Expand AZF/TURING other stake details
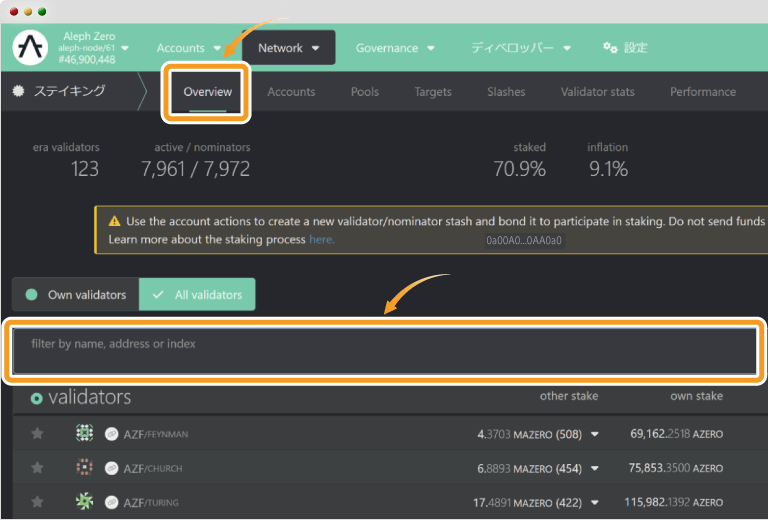 595,502
